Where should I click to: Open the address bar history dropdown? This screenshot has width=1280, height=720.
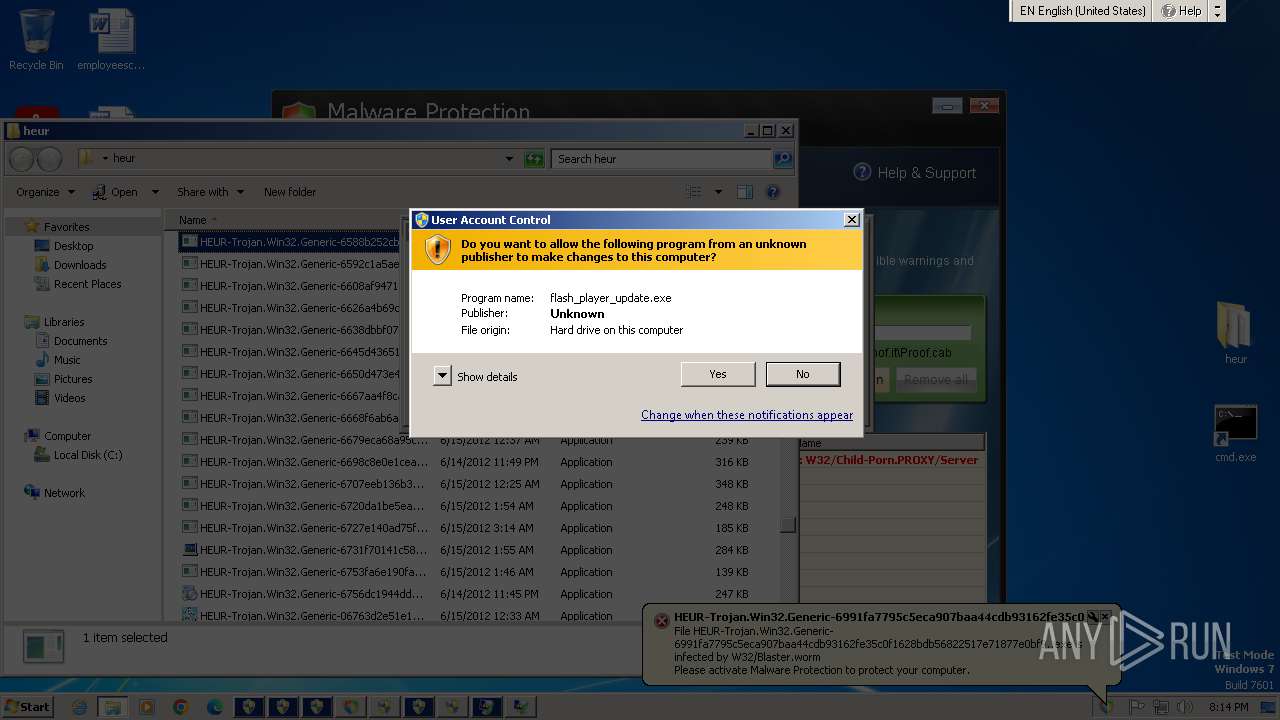509,159
